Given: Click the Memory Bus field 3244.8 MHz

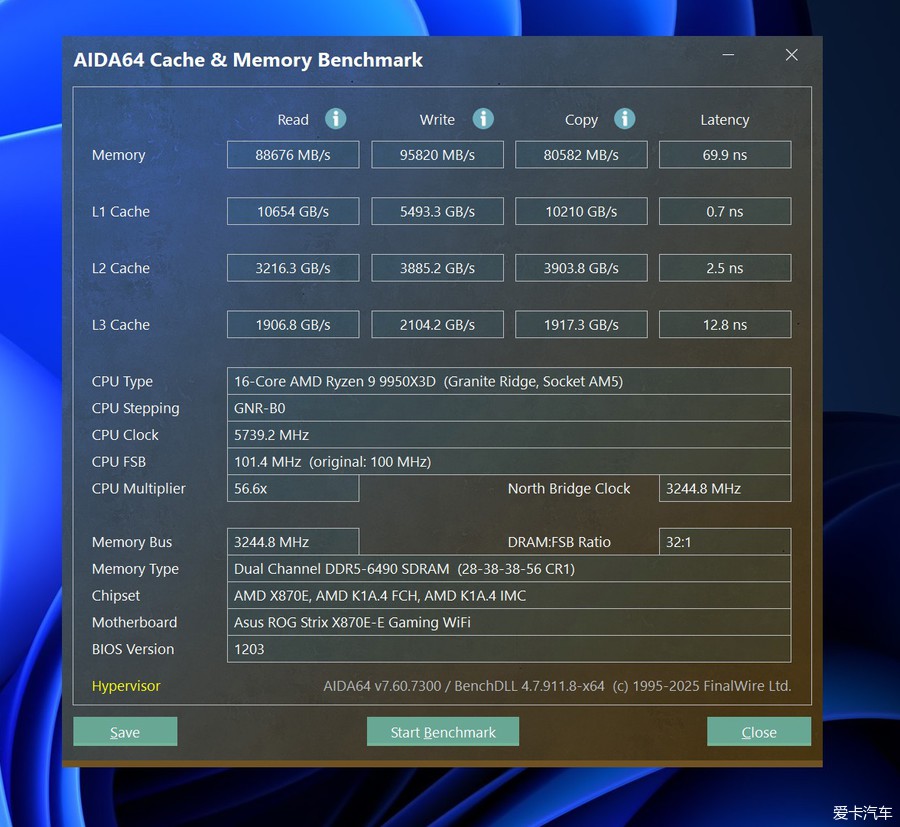Looking at the screenshot, I should point(293,542).
